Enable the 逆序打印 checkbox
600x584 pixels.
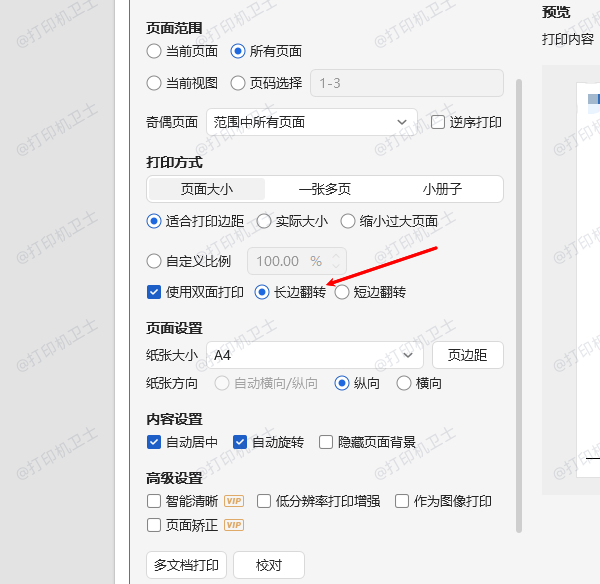[438, 122]
